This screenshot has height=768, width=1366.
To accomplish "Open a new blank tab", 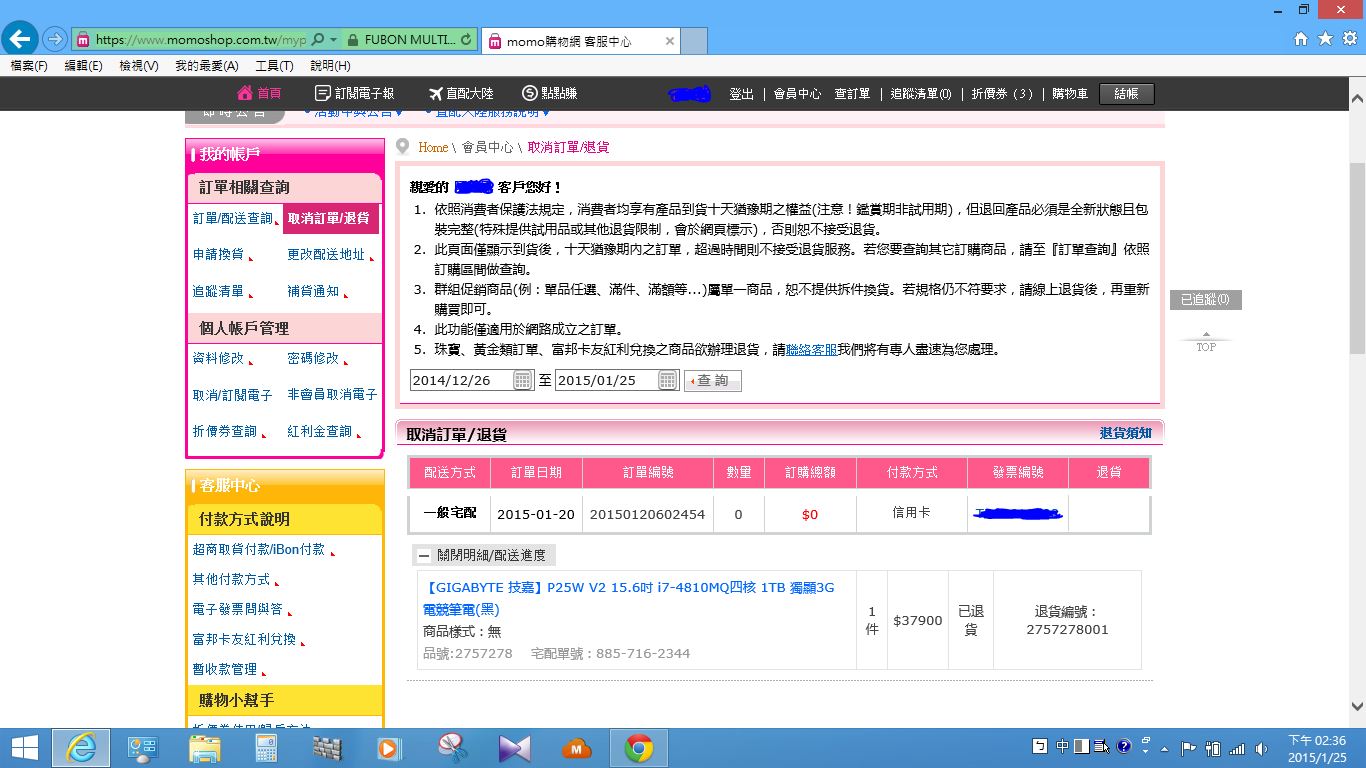I will (x=694, y=41).
